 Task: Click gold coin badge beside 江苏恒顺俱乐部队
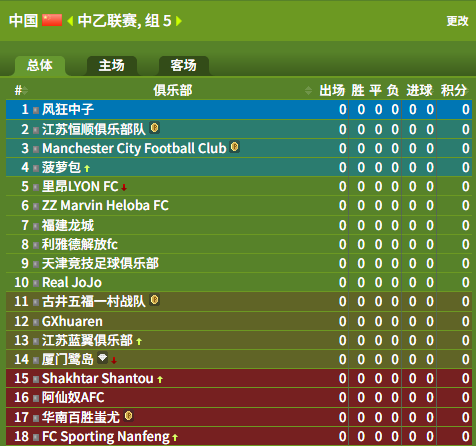154,128
